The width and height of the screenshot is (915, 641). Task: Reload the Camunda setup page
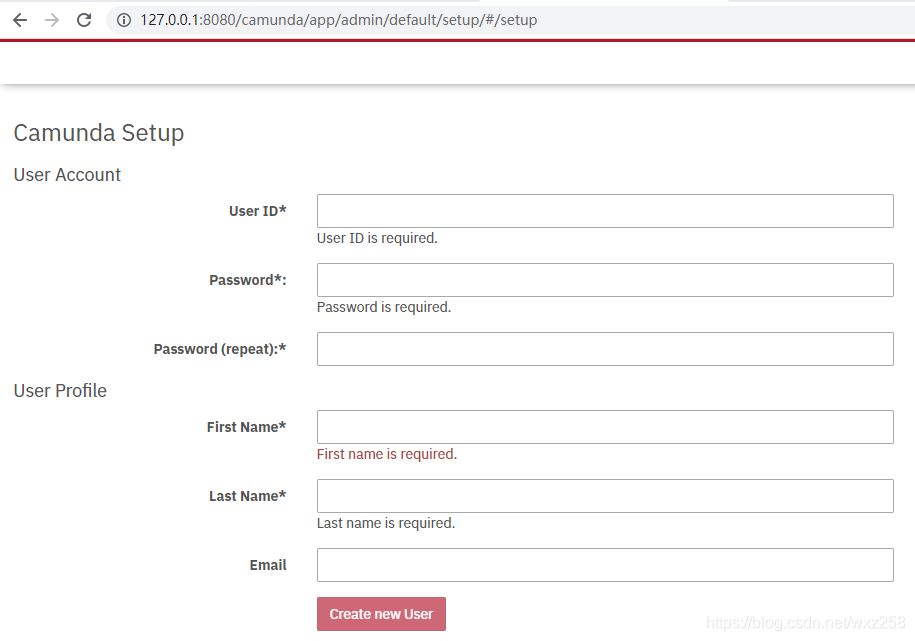point(84,20)
